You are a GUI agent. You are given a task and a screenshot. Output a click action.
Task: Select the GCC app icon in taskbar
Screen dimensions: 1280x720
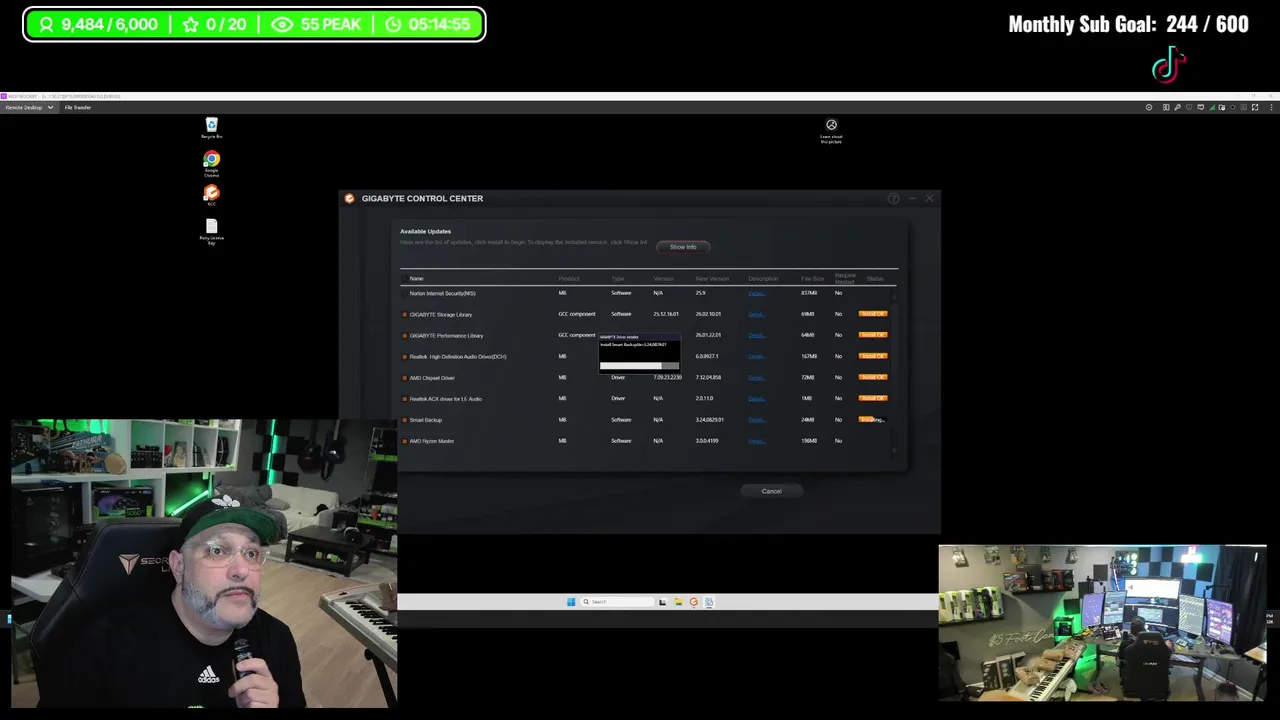tap(694, 602)
